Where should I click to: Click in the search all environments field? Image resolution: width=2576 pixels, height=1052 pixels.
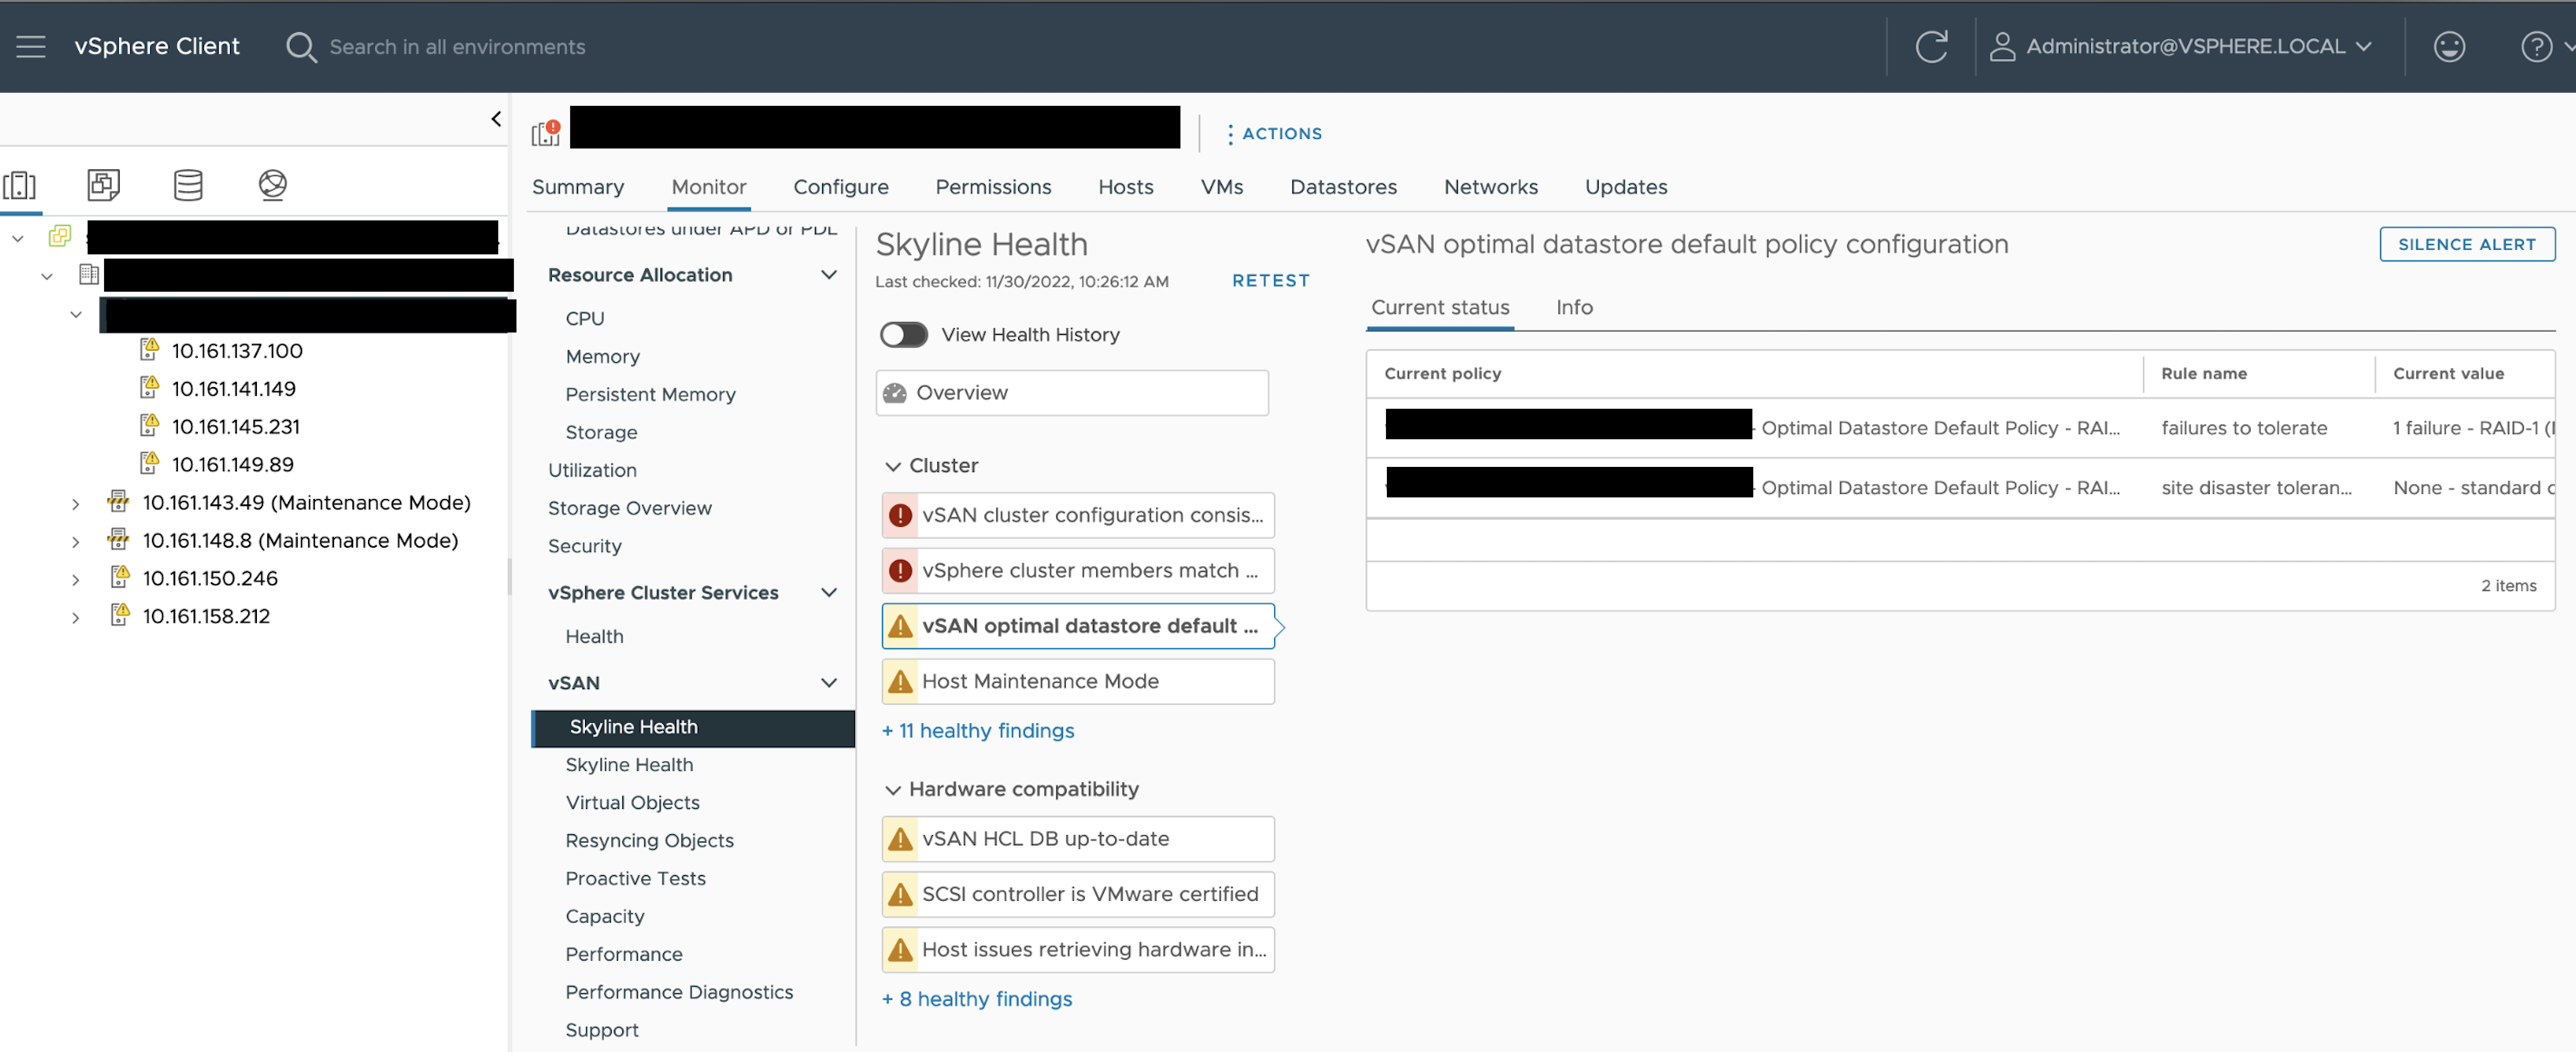[x=457, y=46]
